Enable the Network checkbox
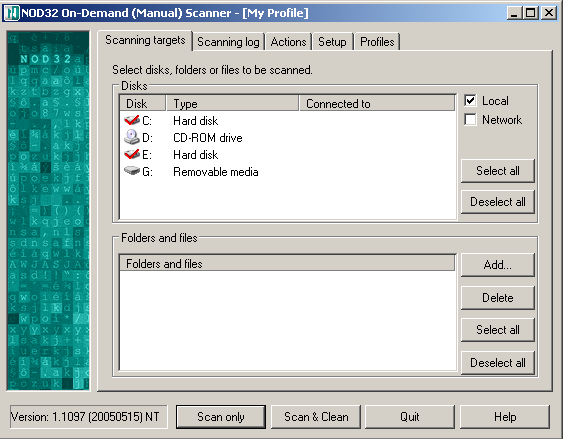The width and height of the screenshot is (563, 439). coord(470,120)
